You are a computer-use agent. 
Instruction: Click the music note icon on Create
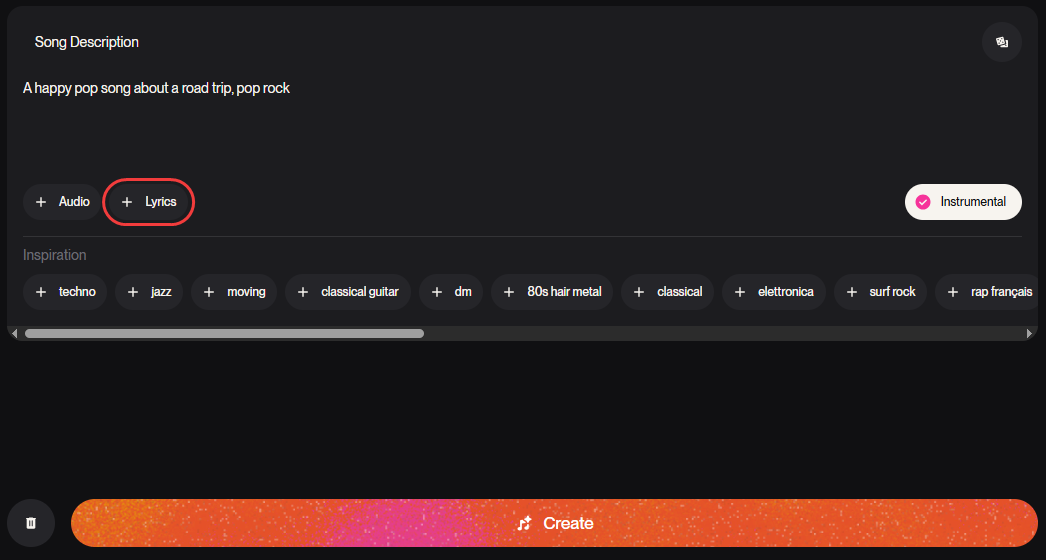[x=525, y=523]
